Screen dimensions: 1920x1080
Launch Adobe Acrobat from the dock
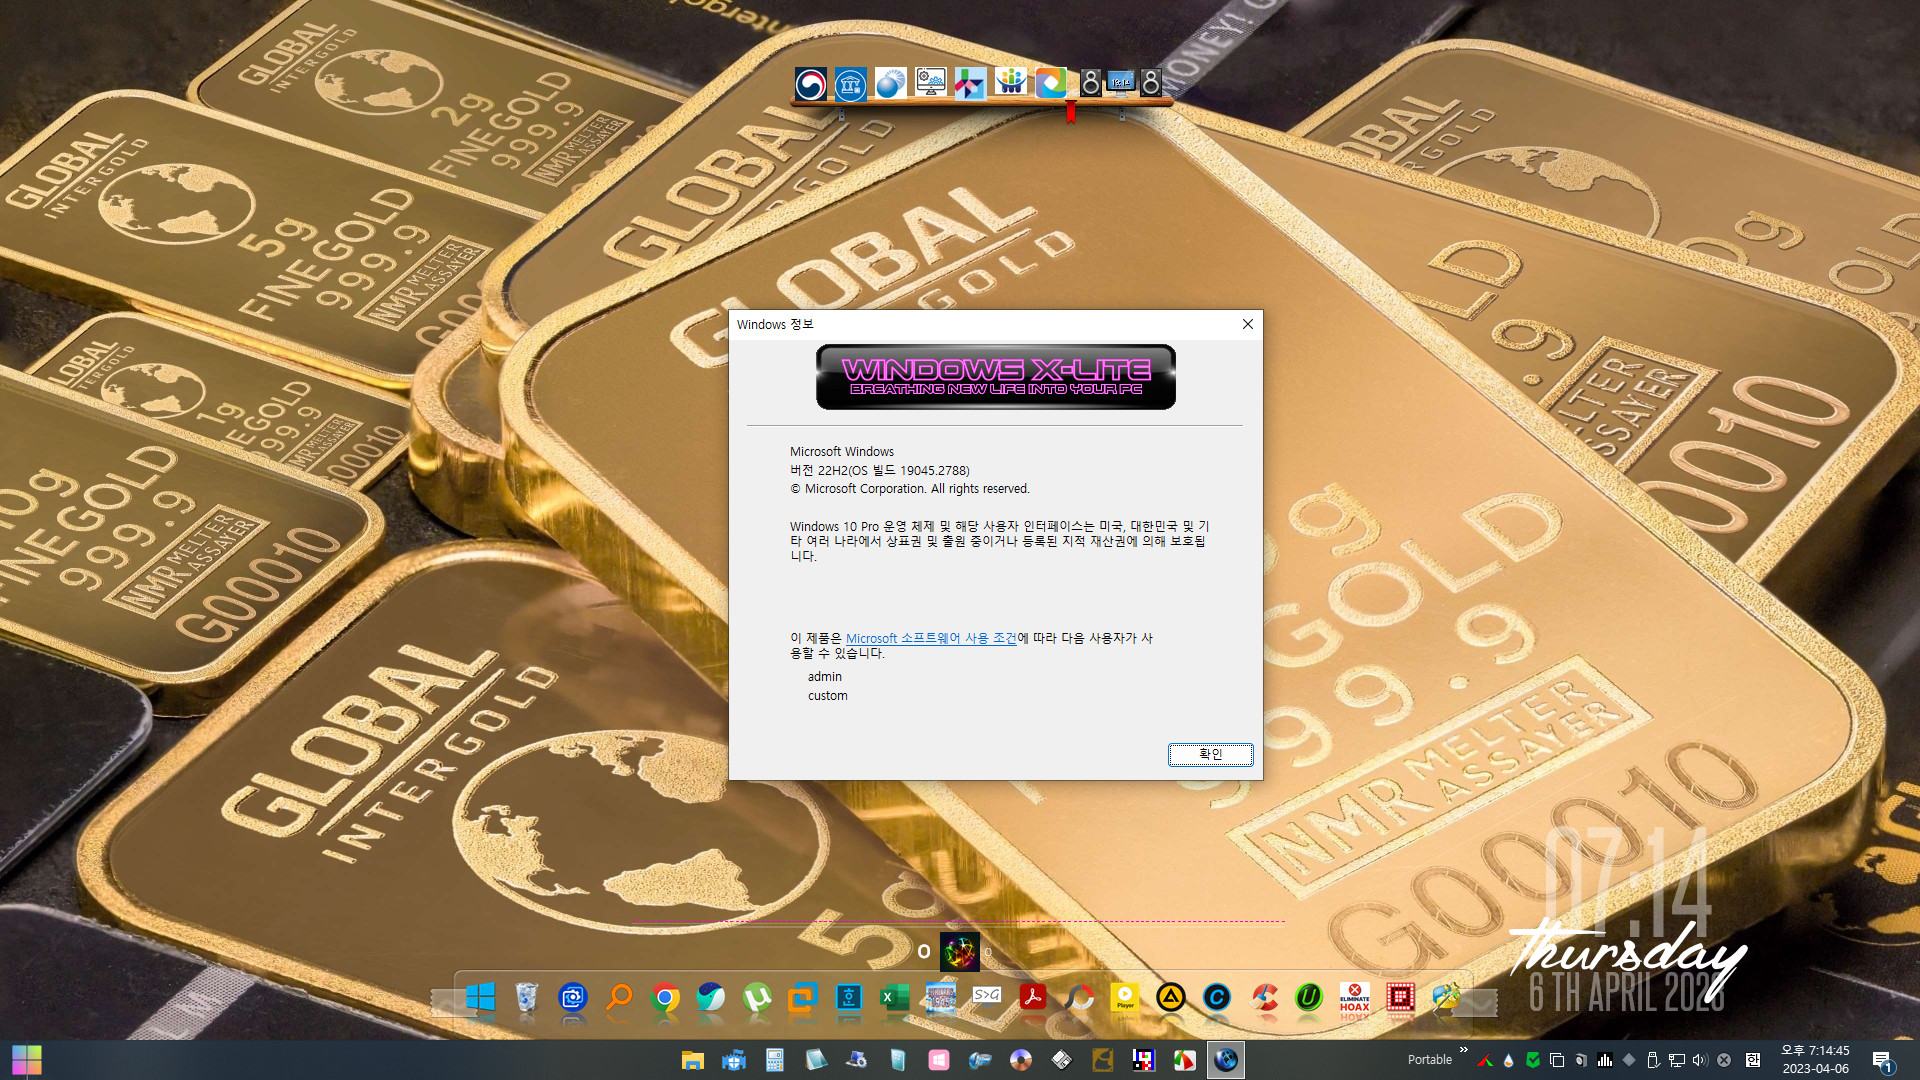pyautogui.click(x=1033, y=997)
